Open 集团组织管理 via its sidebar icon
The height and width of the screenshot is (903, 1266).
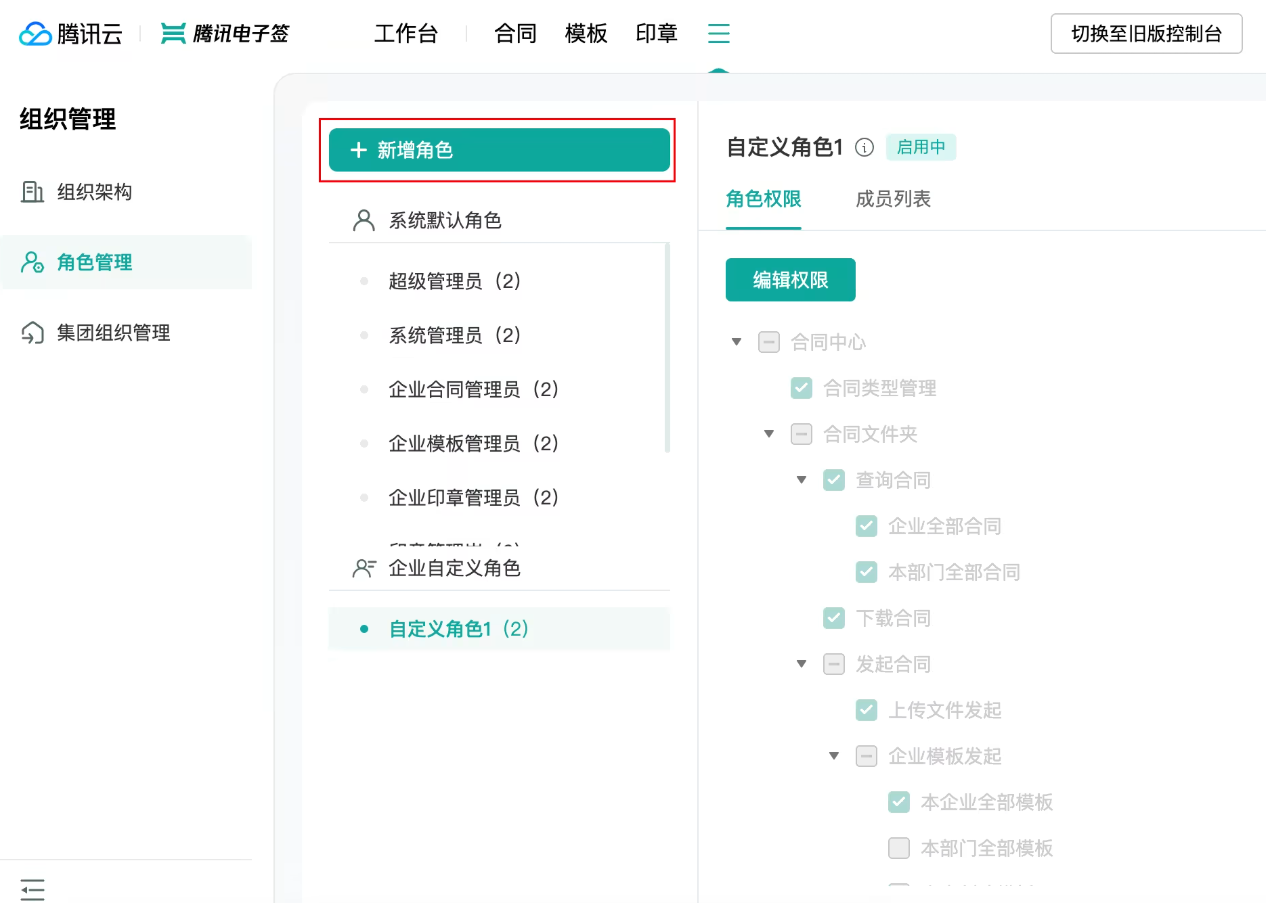31,332
